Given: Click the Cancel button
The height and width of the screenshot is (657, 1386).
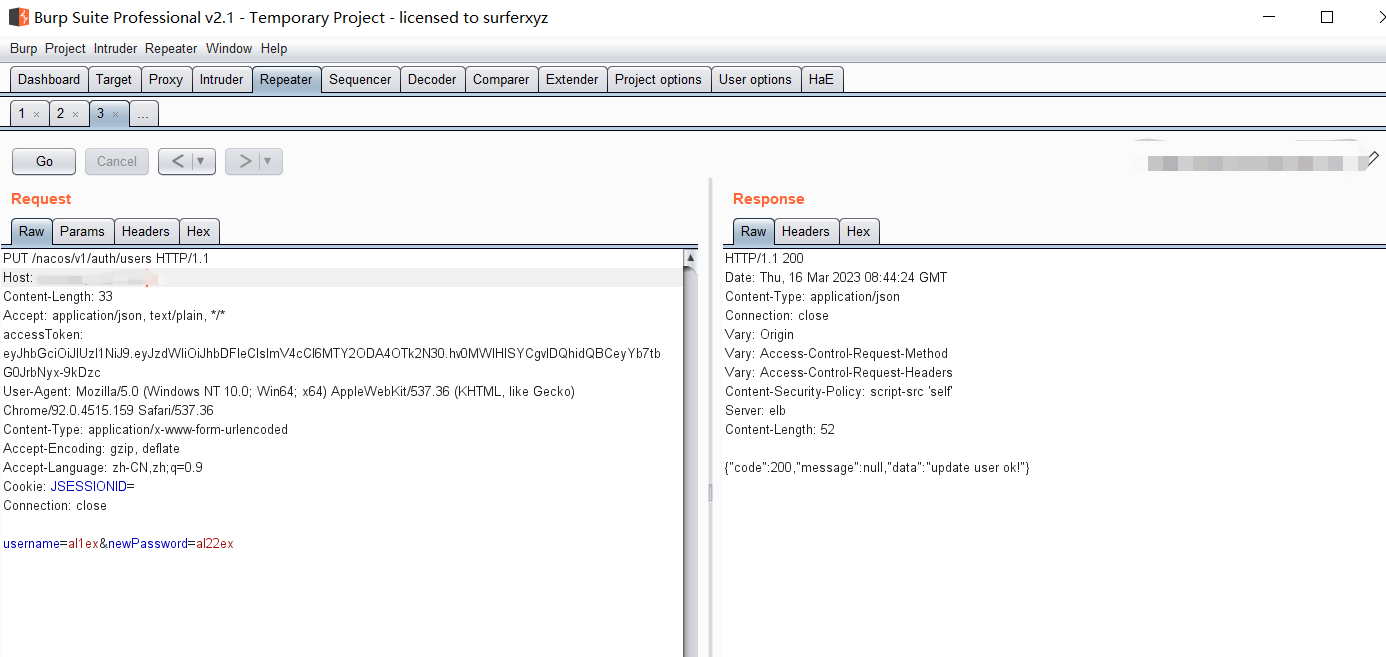Looking at the screenshot, I should [117, 161].
